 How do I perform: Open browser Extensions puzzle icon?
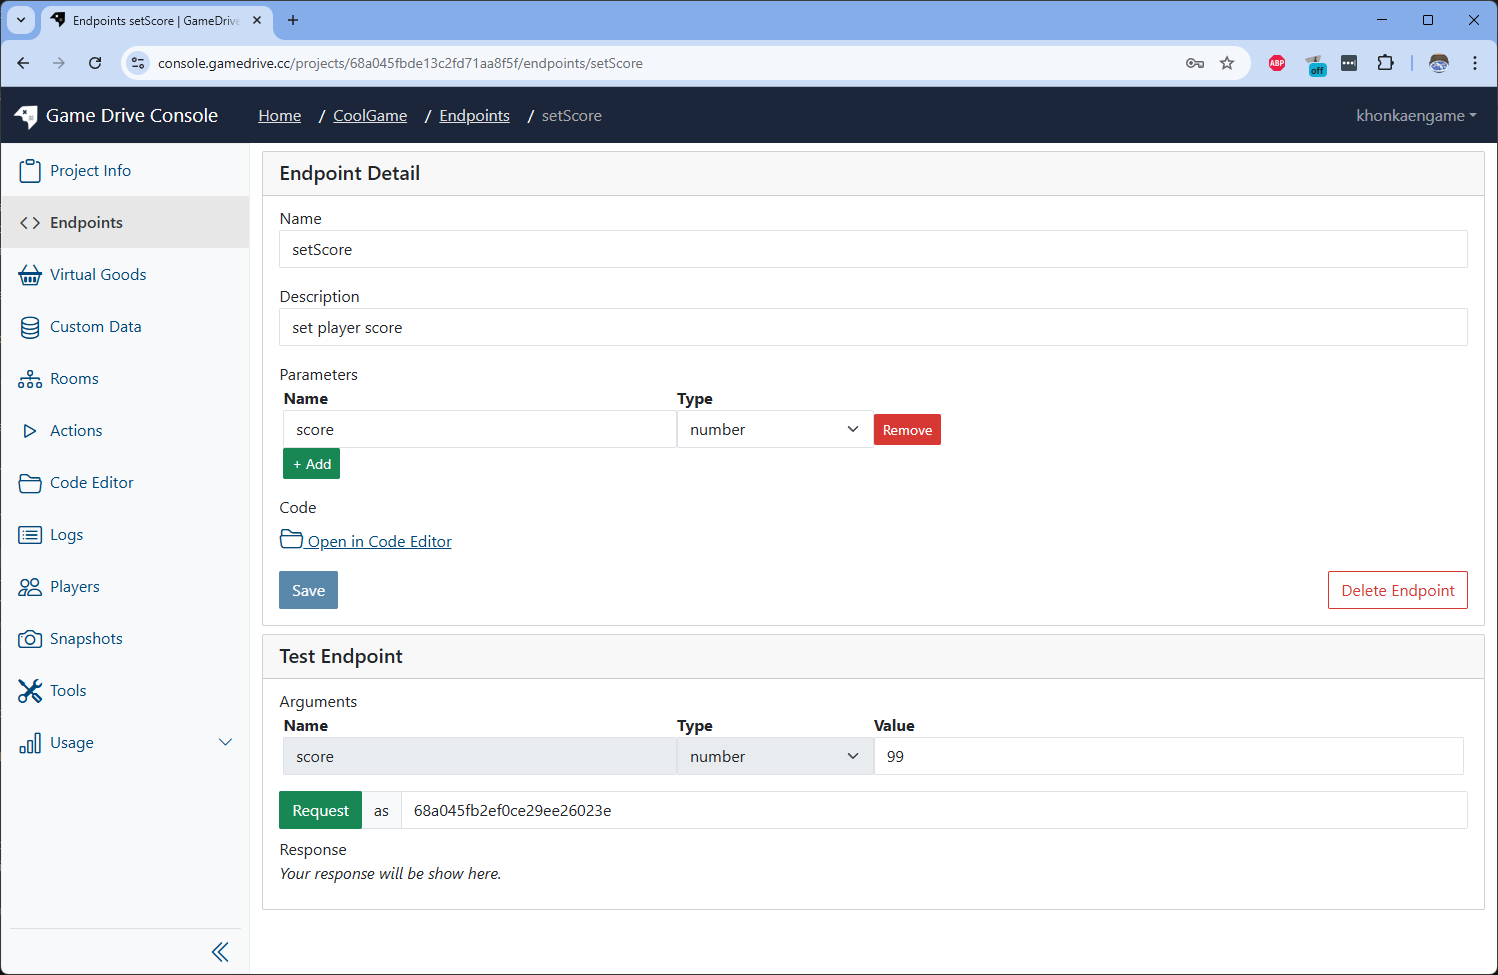(1385, 63)
